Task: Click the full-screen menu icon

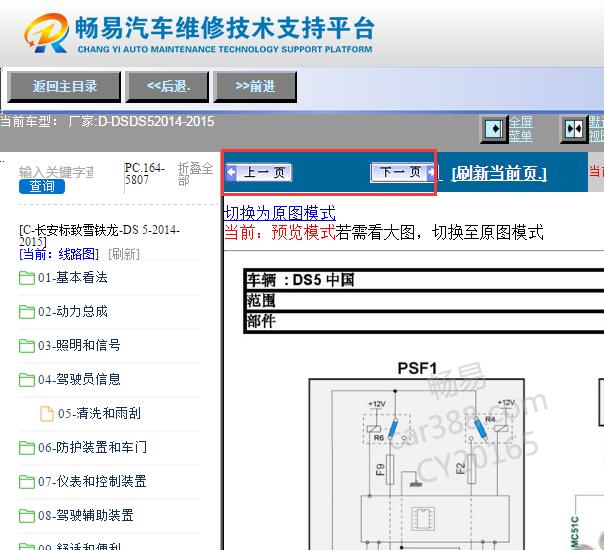Action: [494, 129]
